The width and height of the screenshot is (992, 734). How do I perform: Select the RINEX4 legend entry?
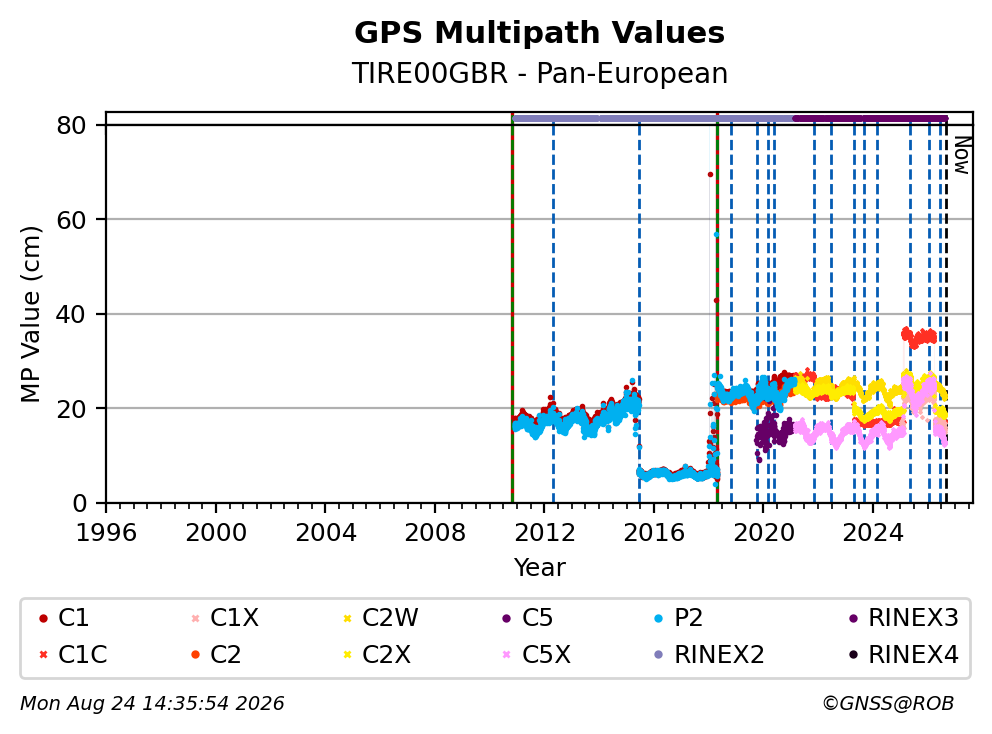pyautogui.click(x=904, y=655)
